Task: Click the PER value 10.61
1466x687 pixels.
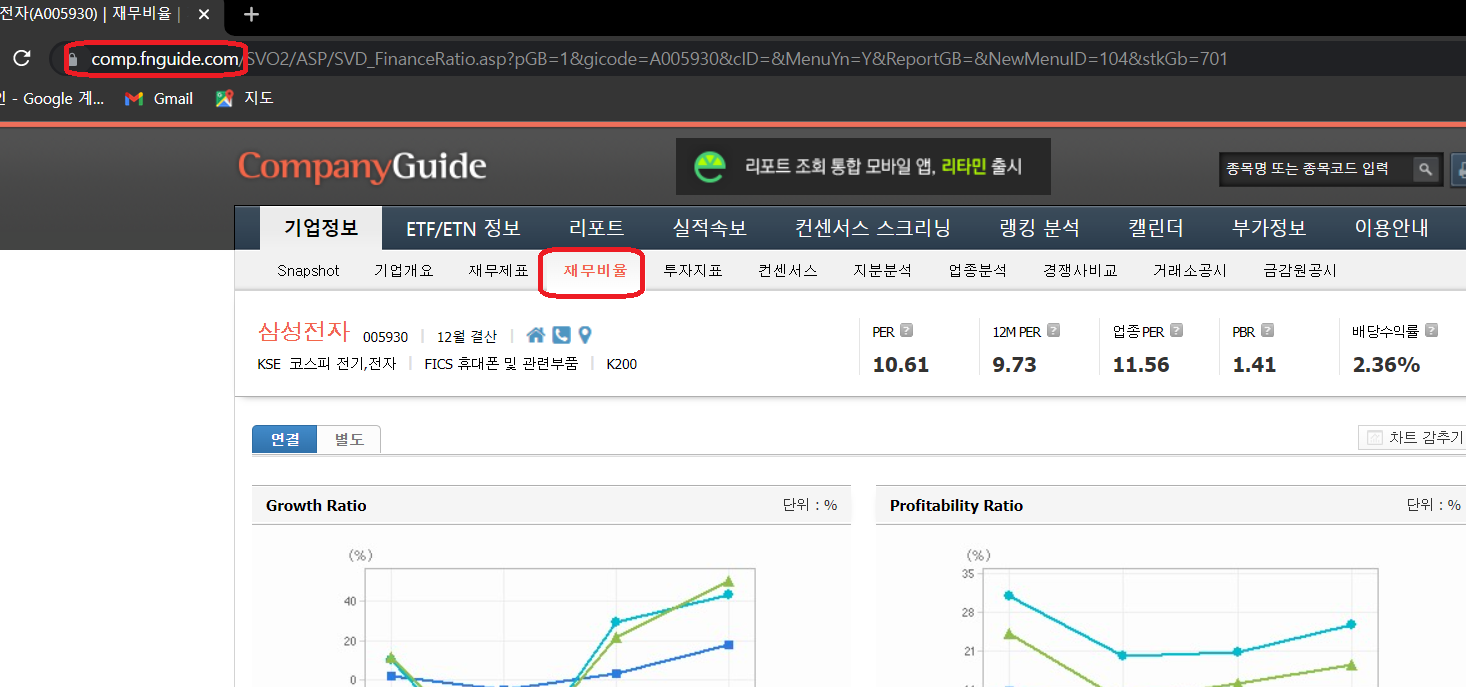Action: (x=901, y=365)
